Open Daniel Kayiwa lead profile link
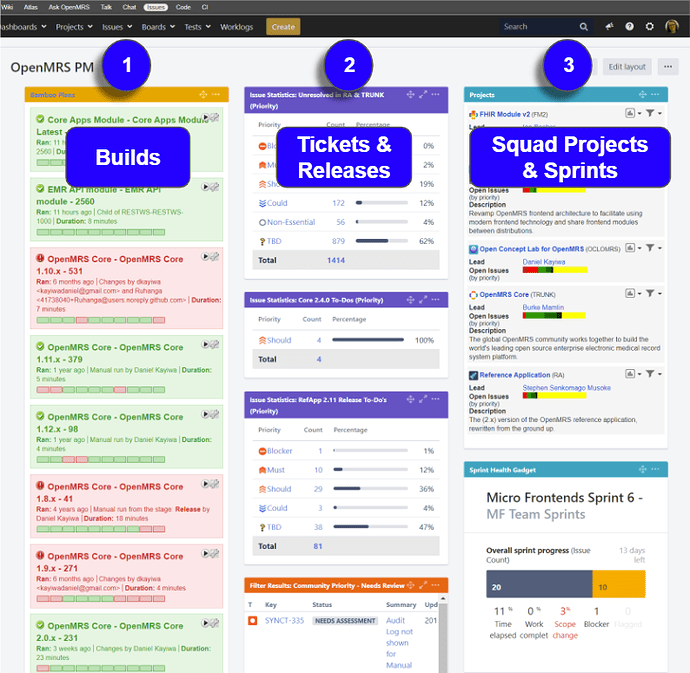The width and height of the screenshot is (690, 673). pyautogui.click(x=544, y=262)
